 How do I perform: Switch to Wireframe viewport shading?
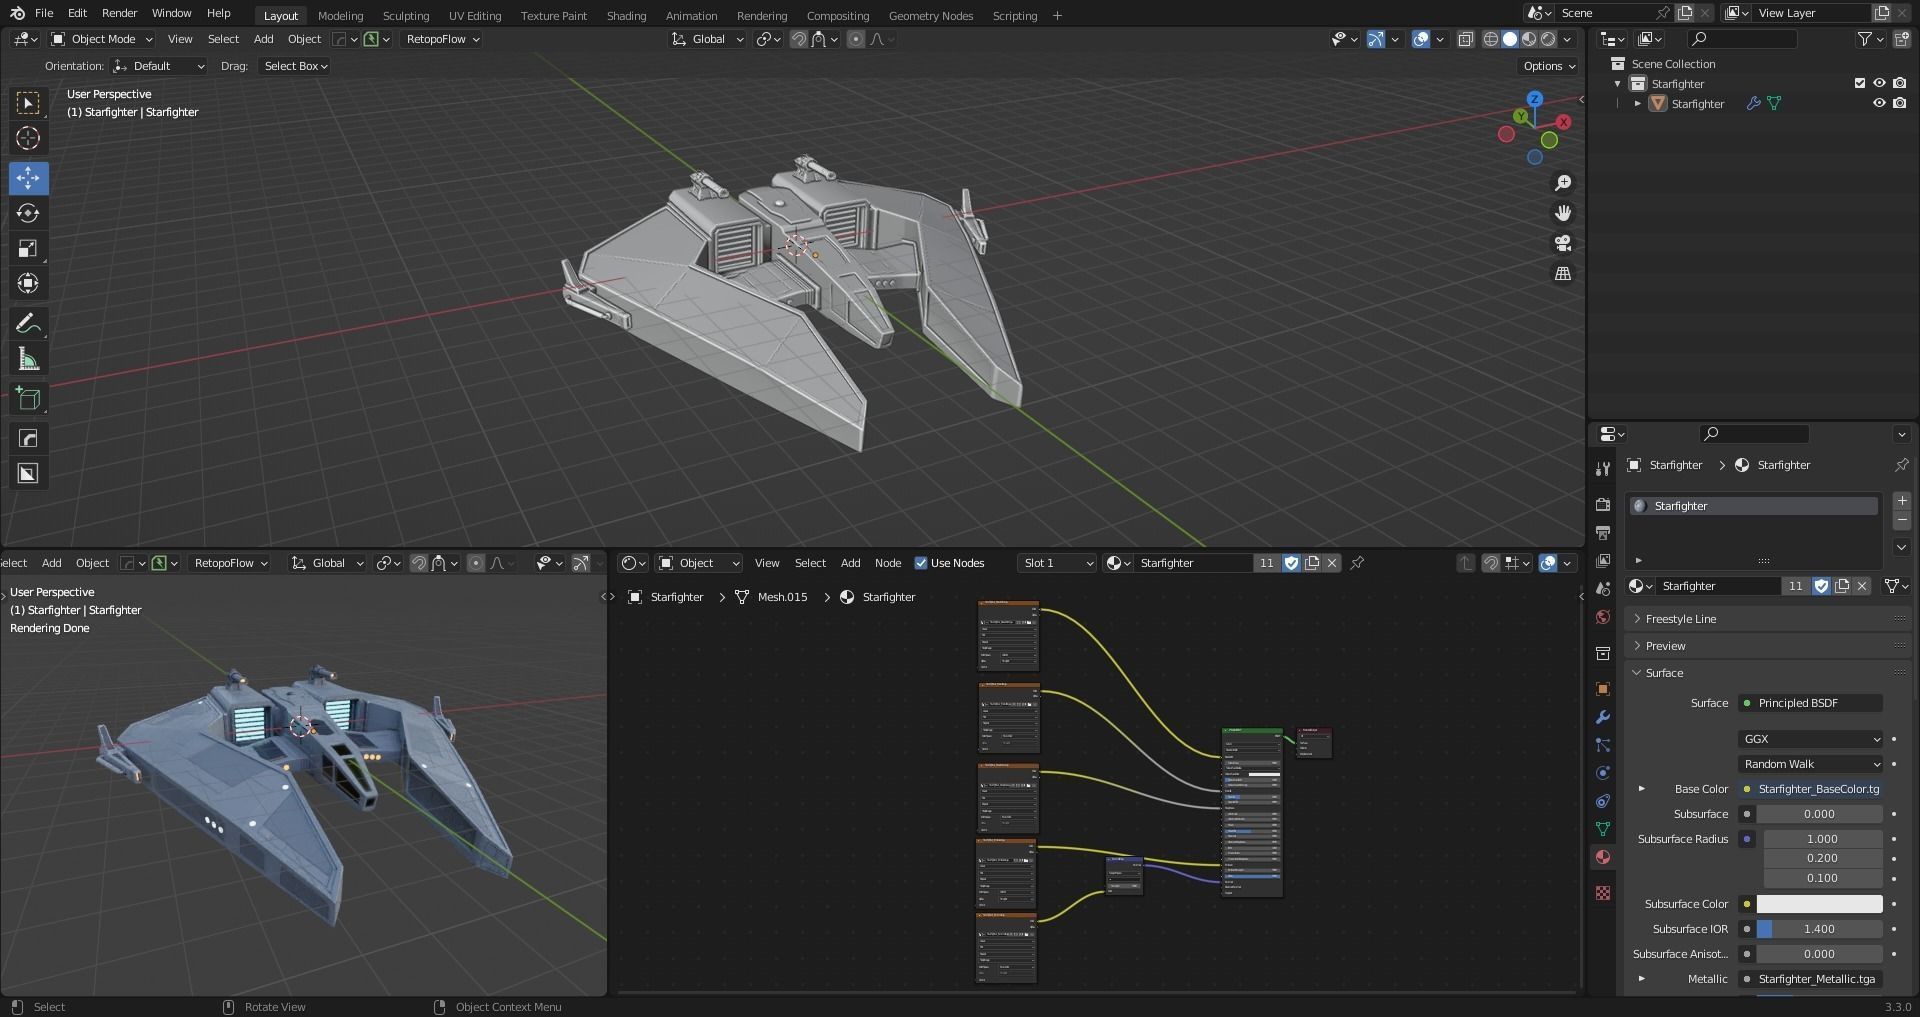point(1491,39)
